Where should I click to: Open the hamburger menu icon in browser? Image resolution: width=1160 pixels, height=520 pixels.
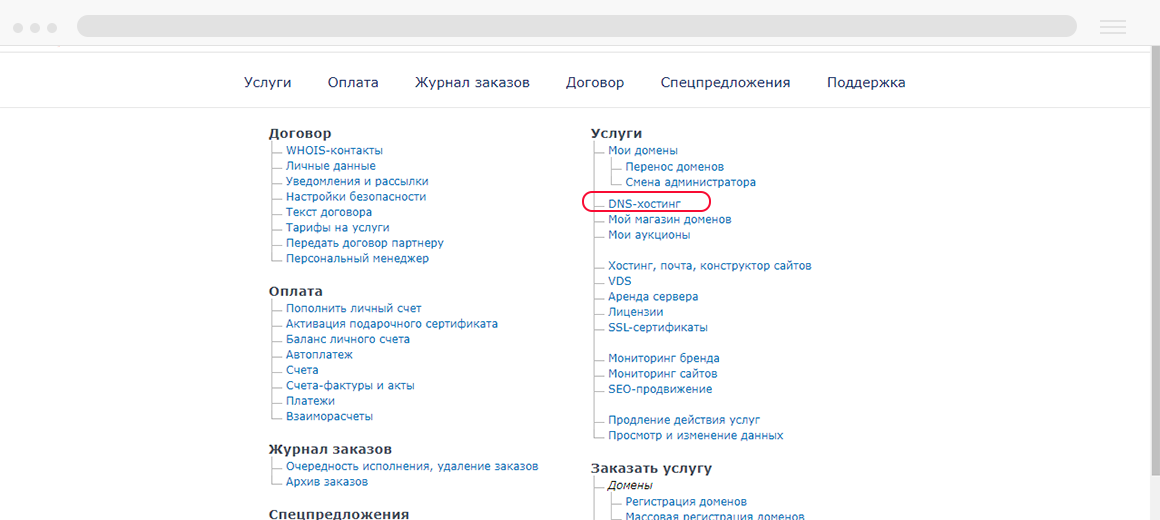pyautogui.click(x=1113, y=27)
